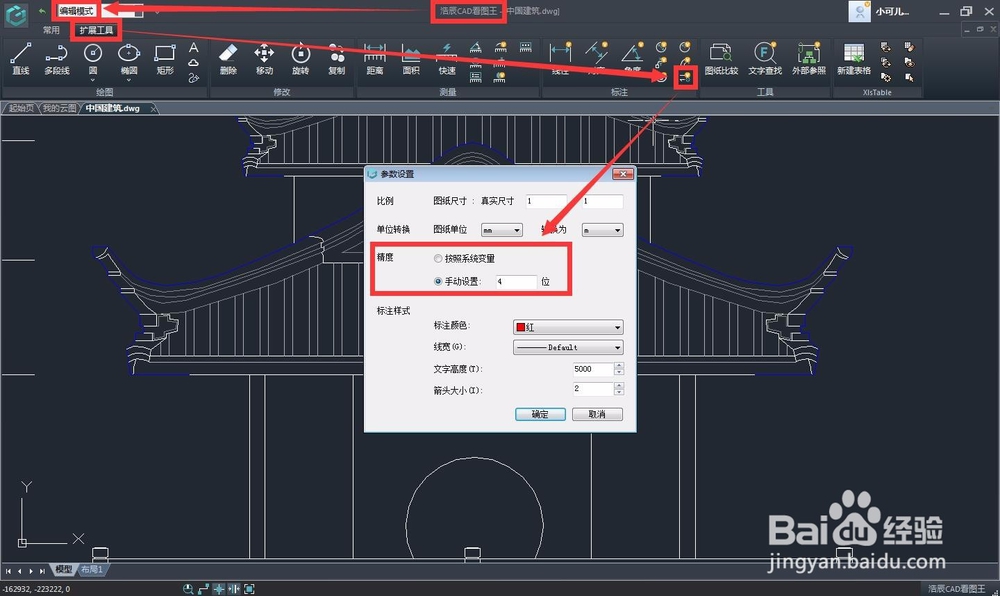Open the 编辑模式 mode dropdown
The height and width of the screenshot is (596, 1000).
100,11
